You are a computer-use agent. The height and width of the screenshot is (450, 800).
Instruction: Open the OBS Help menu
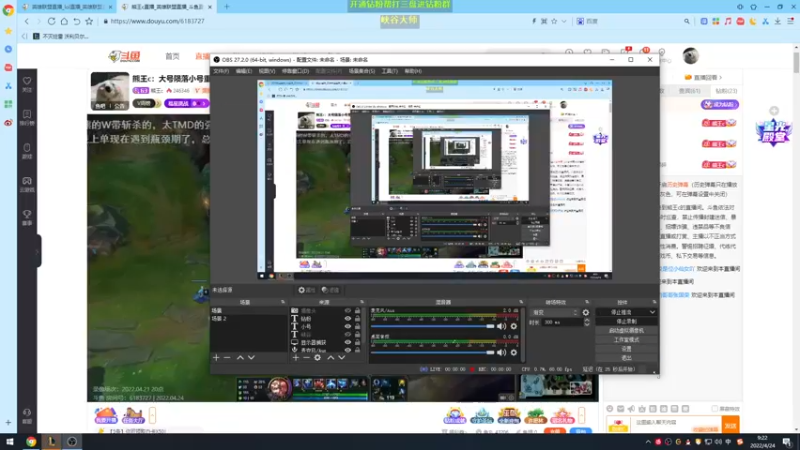click(413, 71)
